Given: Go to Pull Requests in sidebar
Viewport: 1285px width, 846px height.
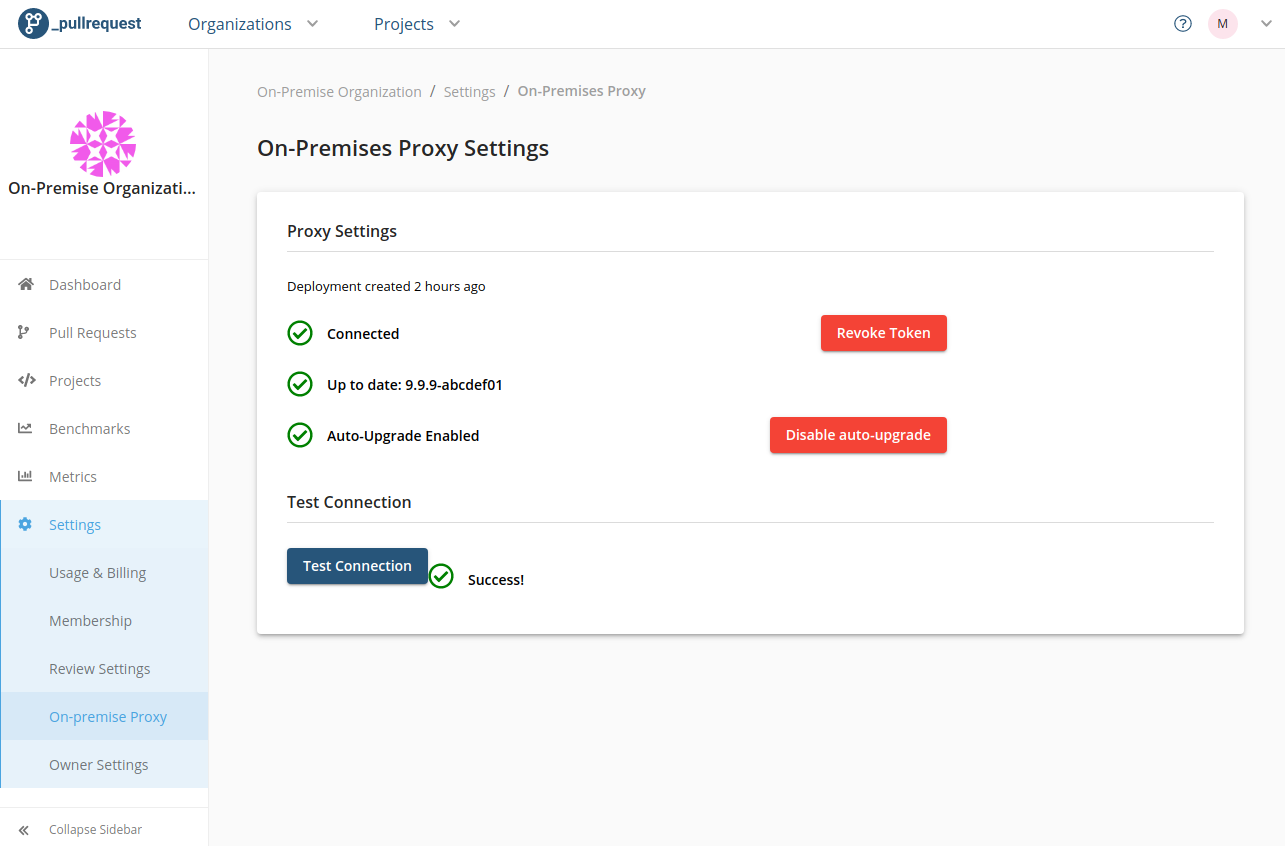Looking at the screenshot, I should point(104,332).
